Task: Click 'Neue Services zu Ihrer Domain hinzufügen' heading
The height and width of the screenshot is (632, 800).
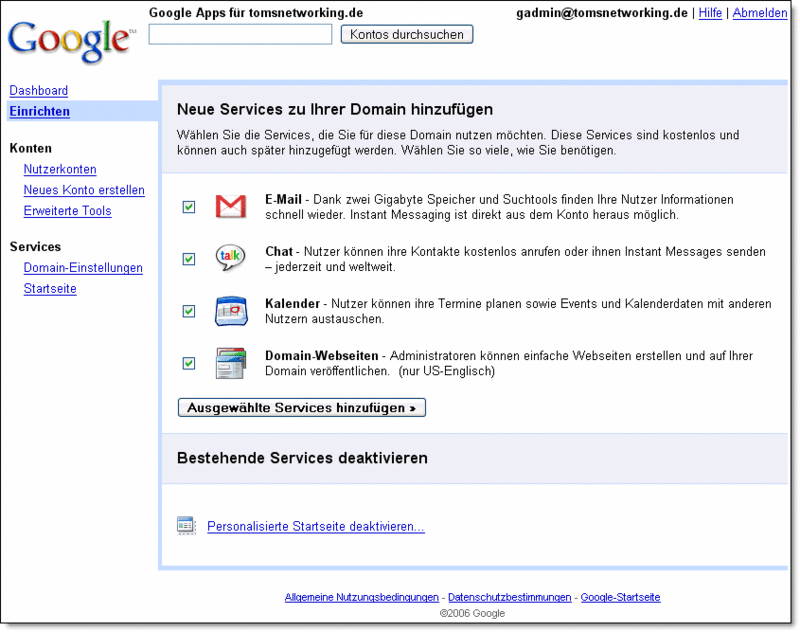Action: (335, 109)
